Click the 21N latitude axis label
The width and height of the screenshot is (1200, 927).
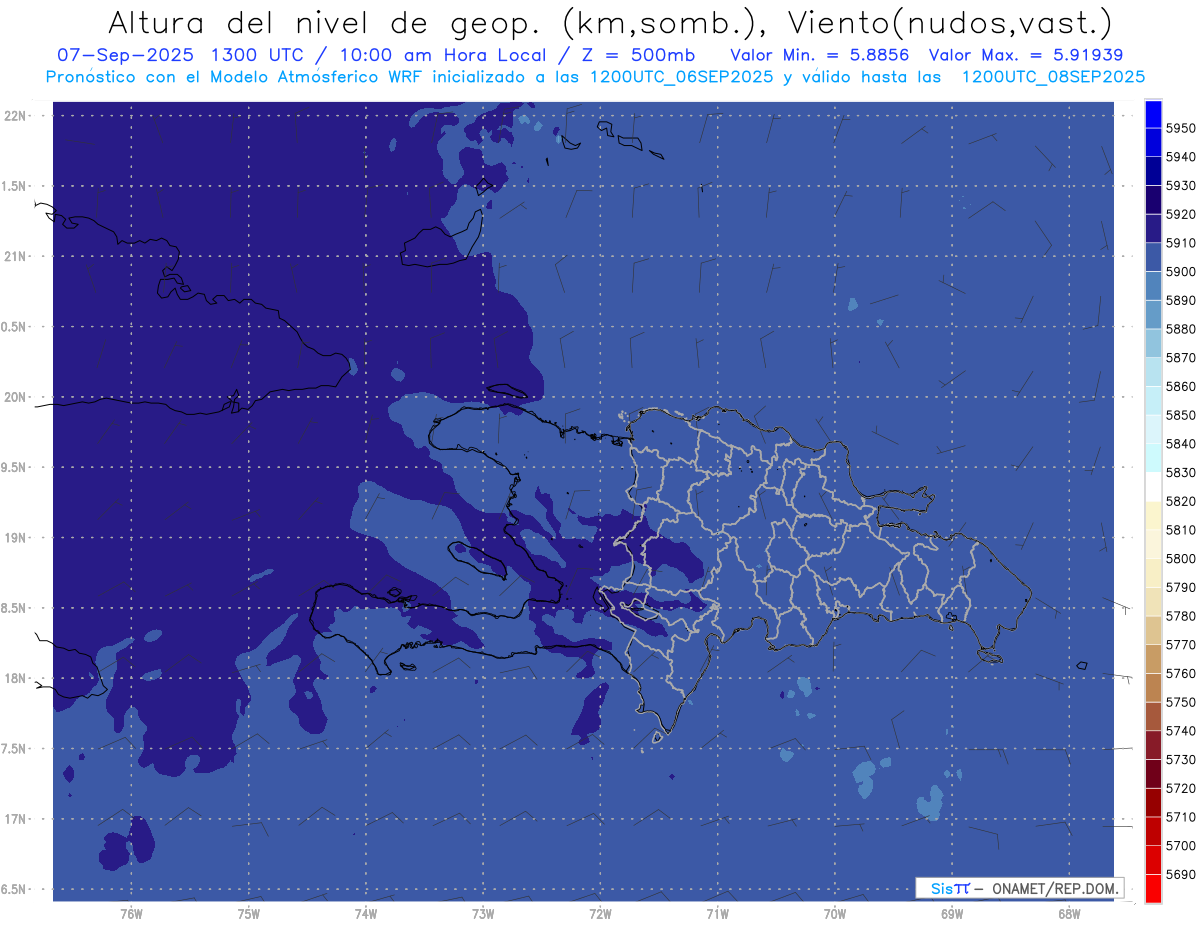click(14, 256)
